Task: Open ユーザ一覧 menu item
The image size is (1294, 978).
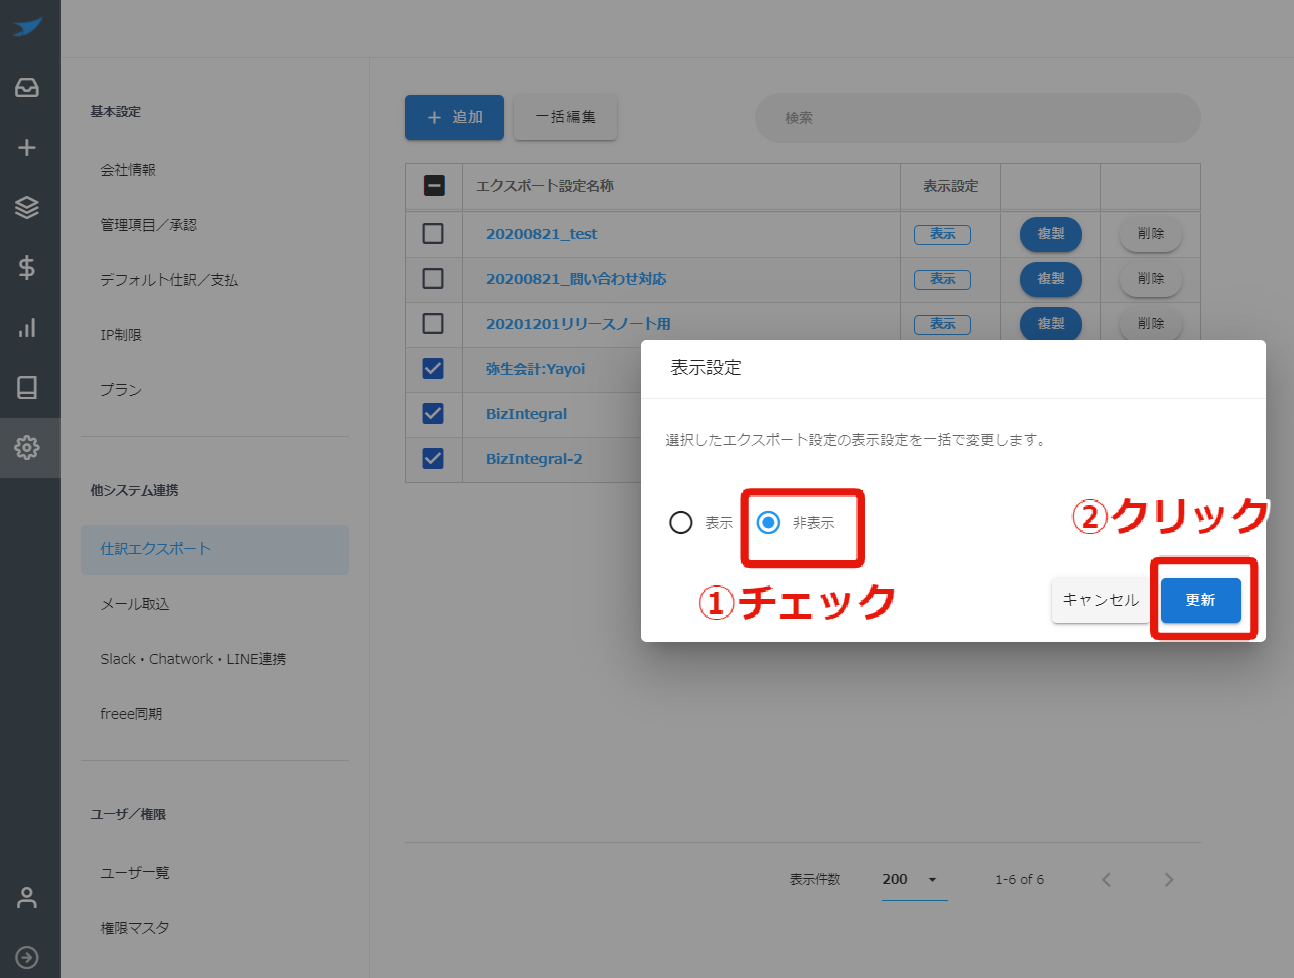Action: (135, 873)
